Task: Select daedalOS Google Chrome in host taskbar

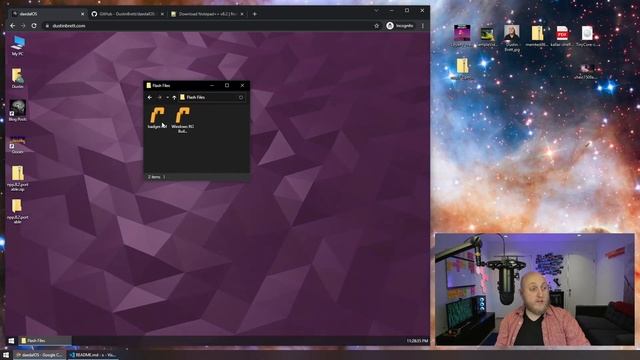Action: pos(40,355)
